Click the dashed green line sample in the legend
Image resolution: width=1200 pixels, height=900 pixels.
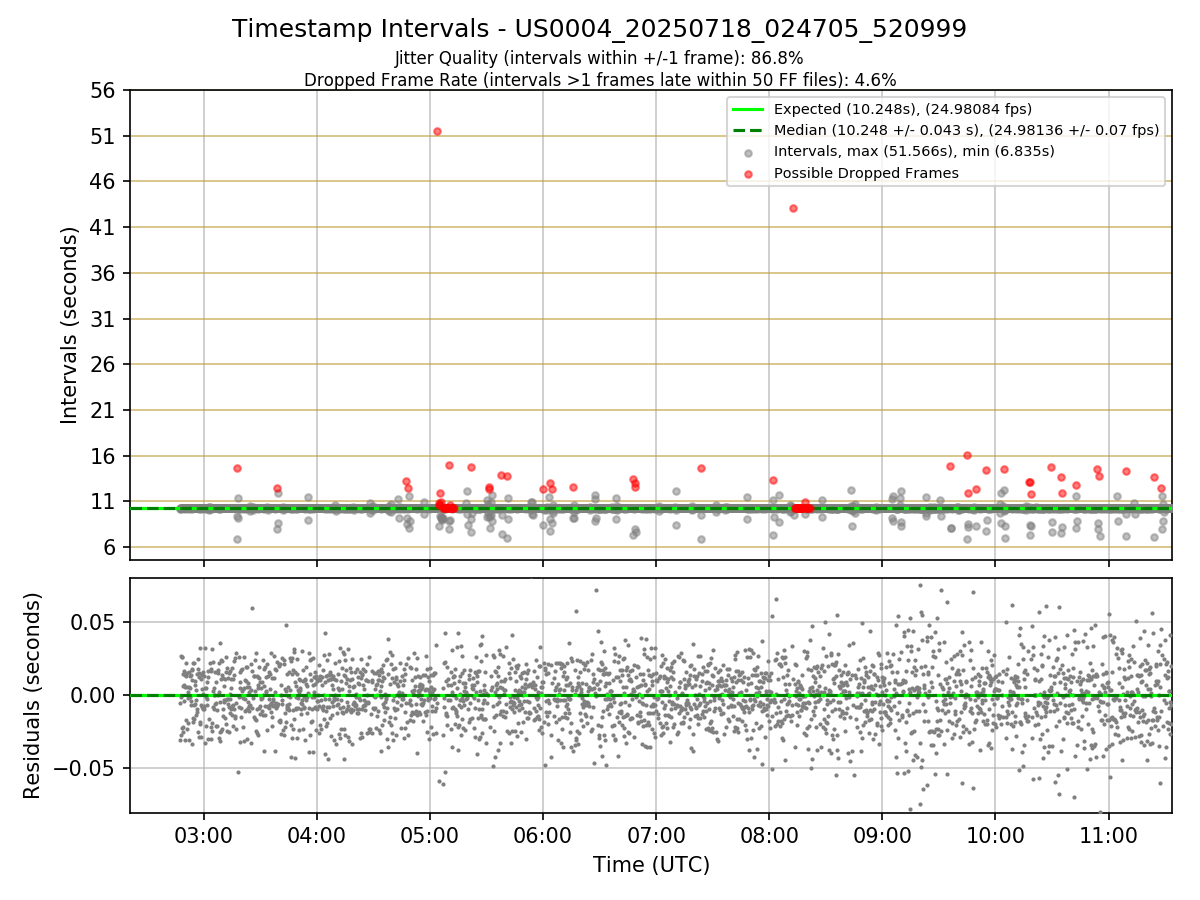(748, 130)
